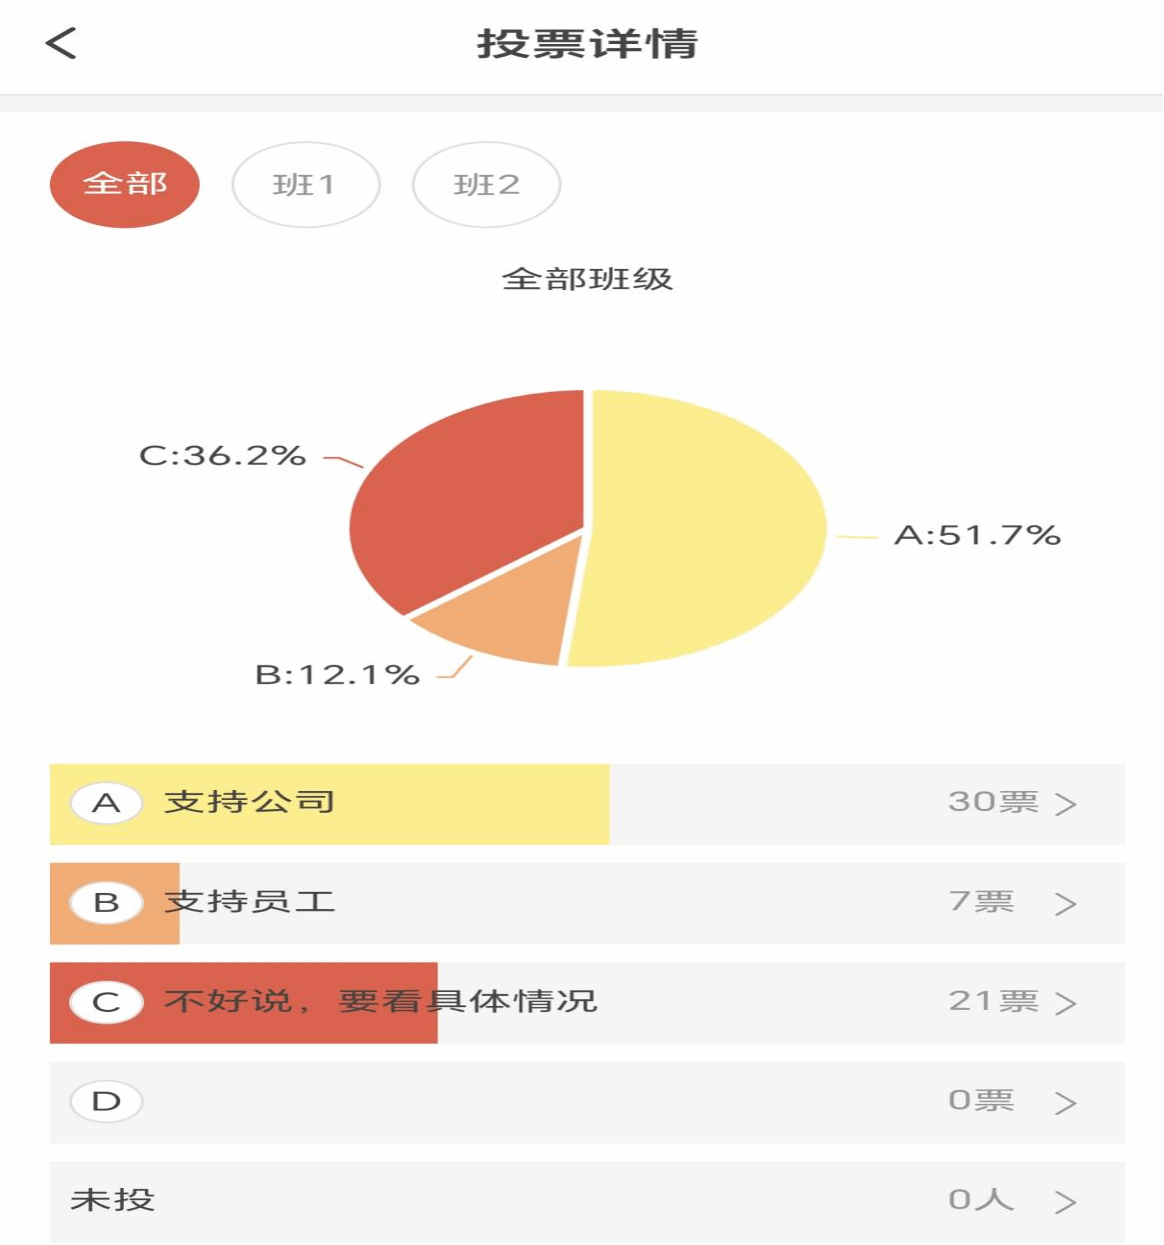Switch to the 班2 tab
Screen dimensions: 1164x1245
click(487, 185)
